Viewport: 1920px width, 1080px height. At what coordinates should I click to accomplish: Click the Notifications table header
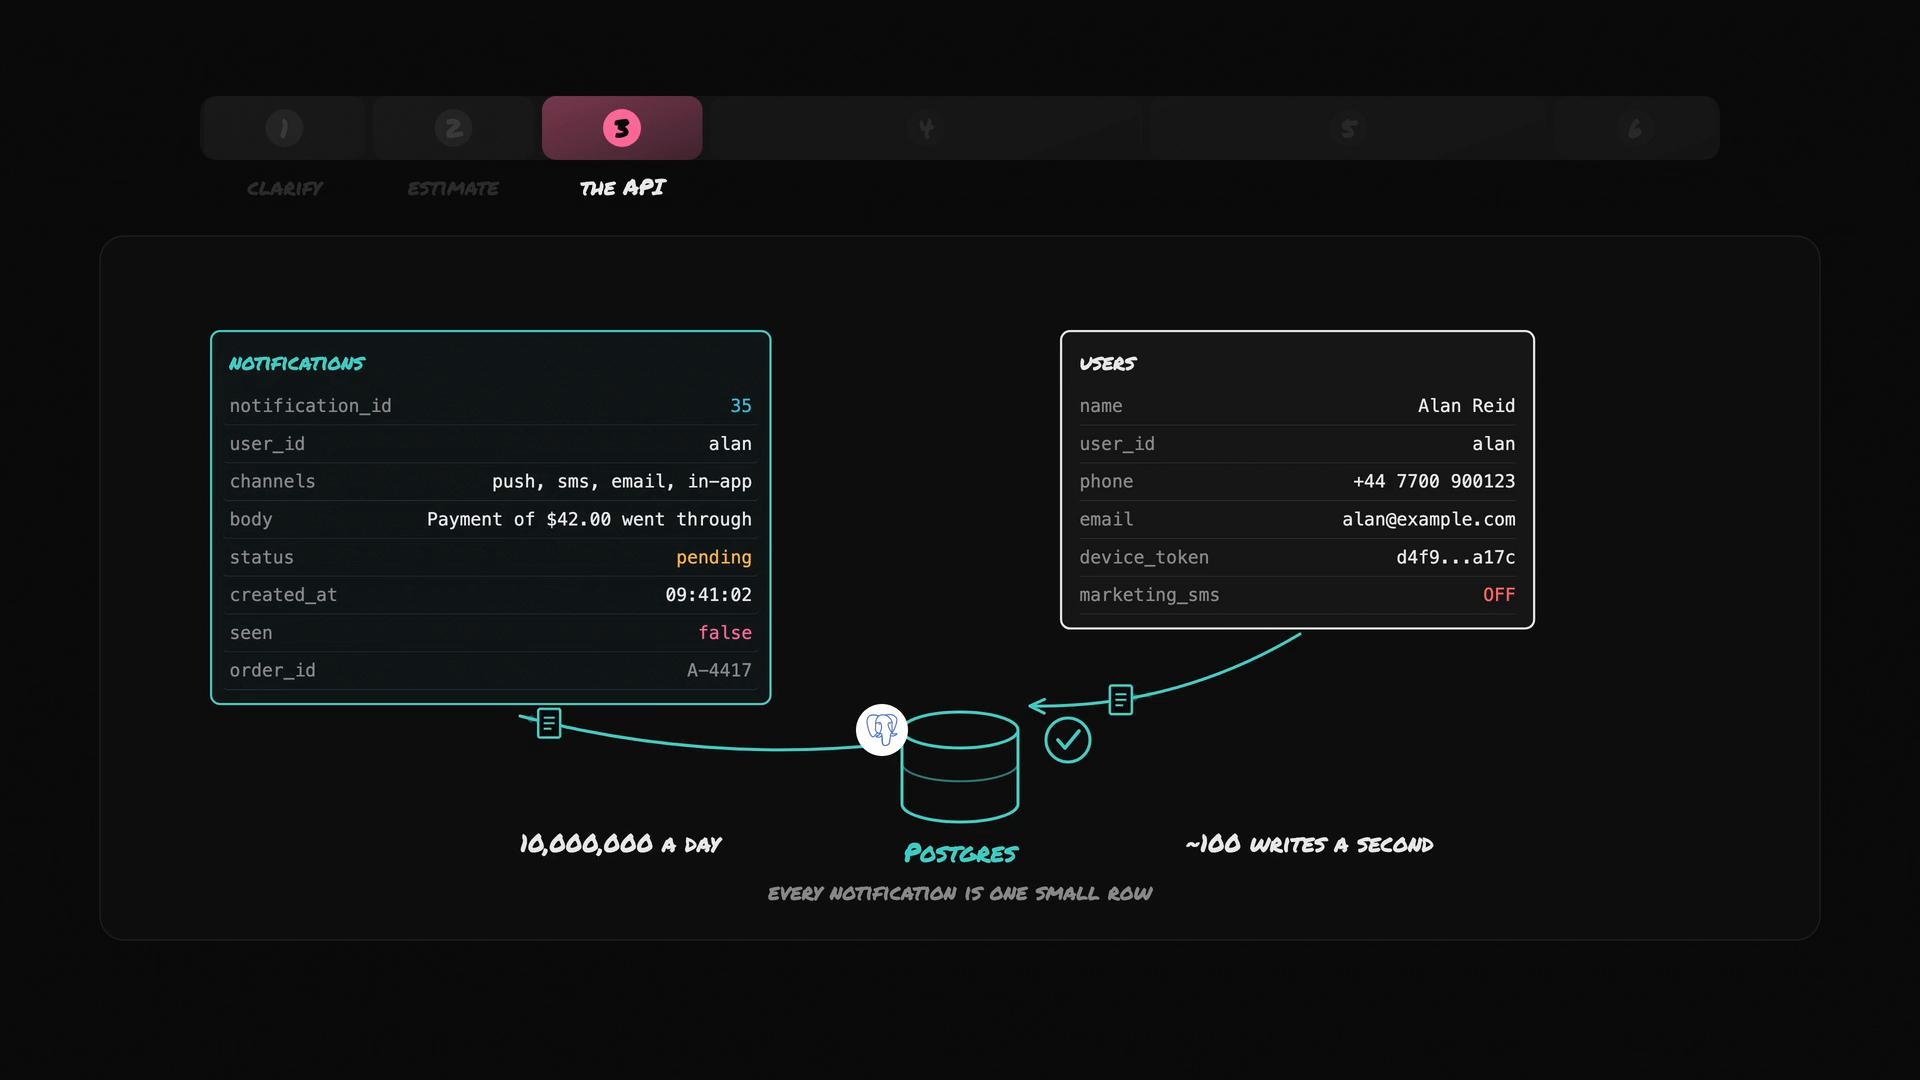[x=297, y=363]
